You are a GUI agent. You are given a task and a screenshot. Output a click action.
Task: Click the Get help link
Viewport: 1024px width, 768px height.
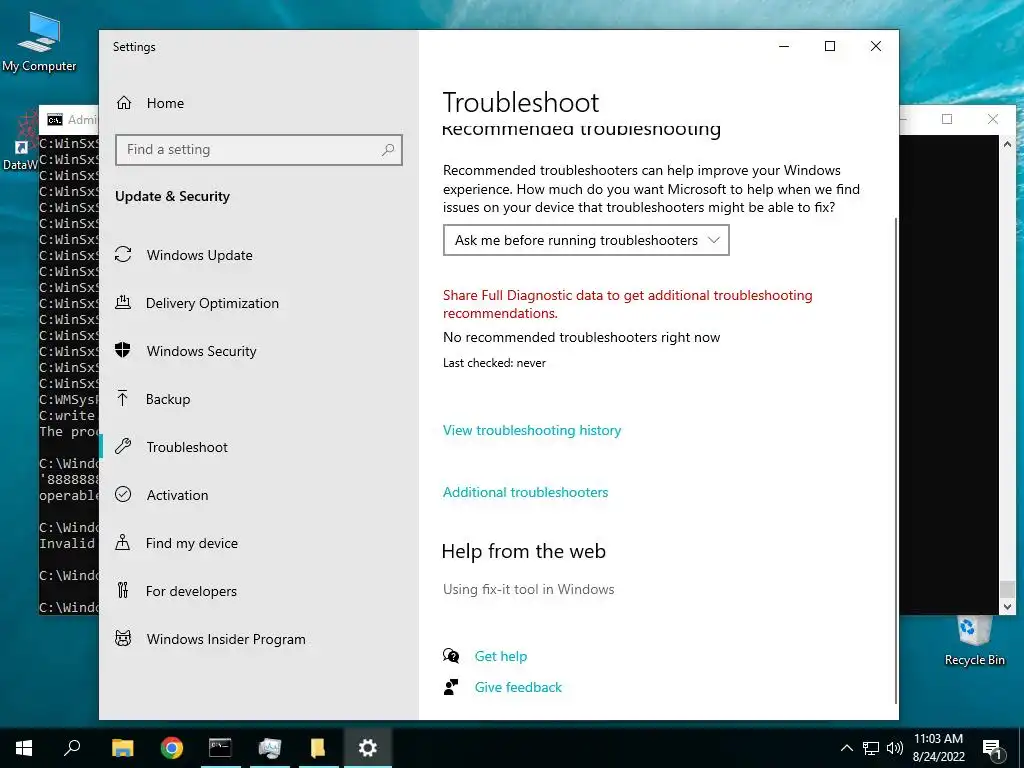click(500, 656)
